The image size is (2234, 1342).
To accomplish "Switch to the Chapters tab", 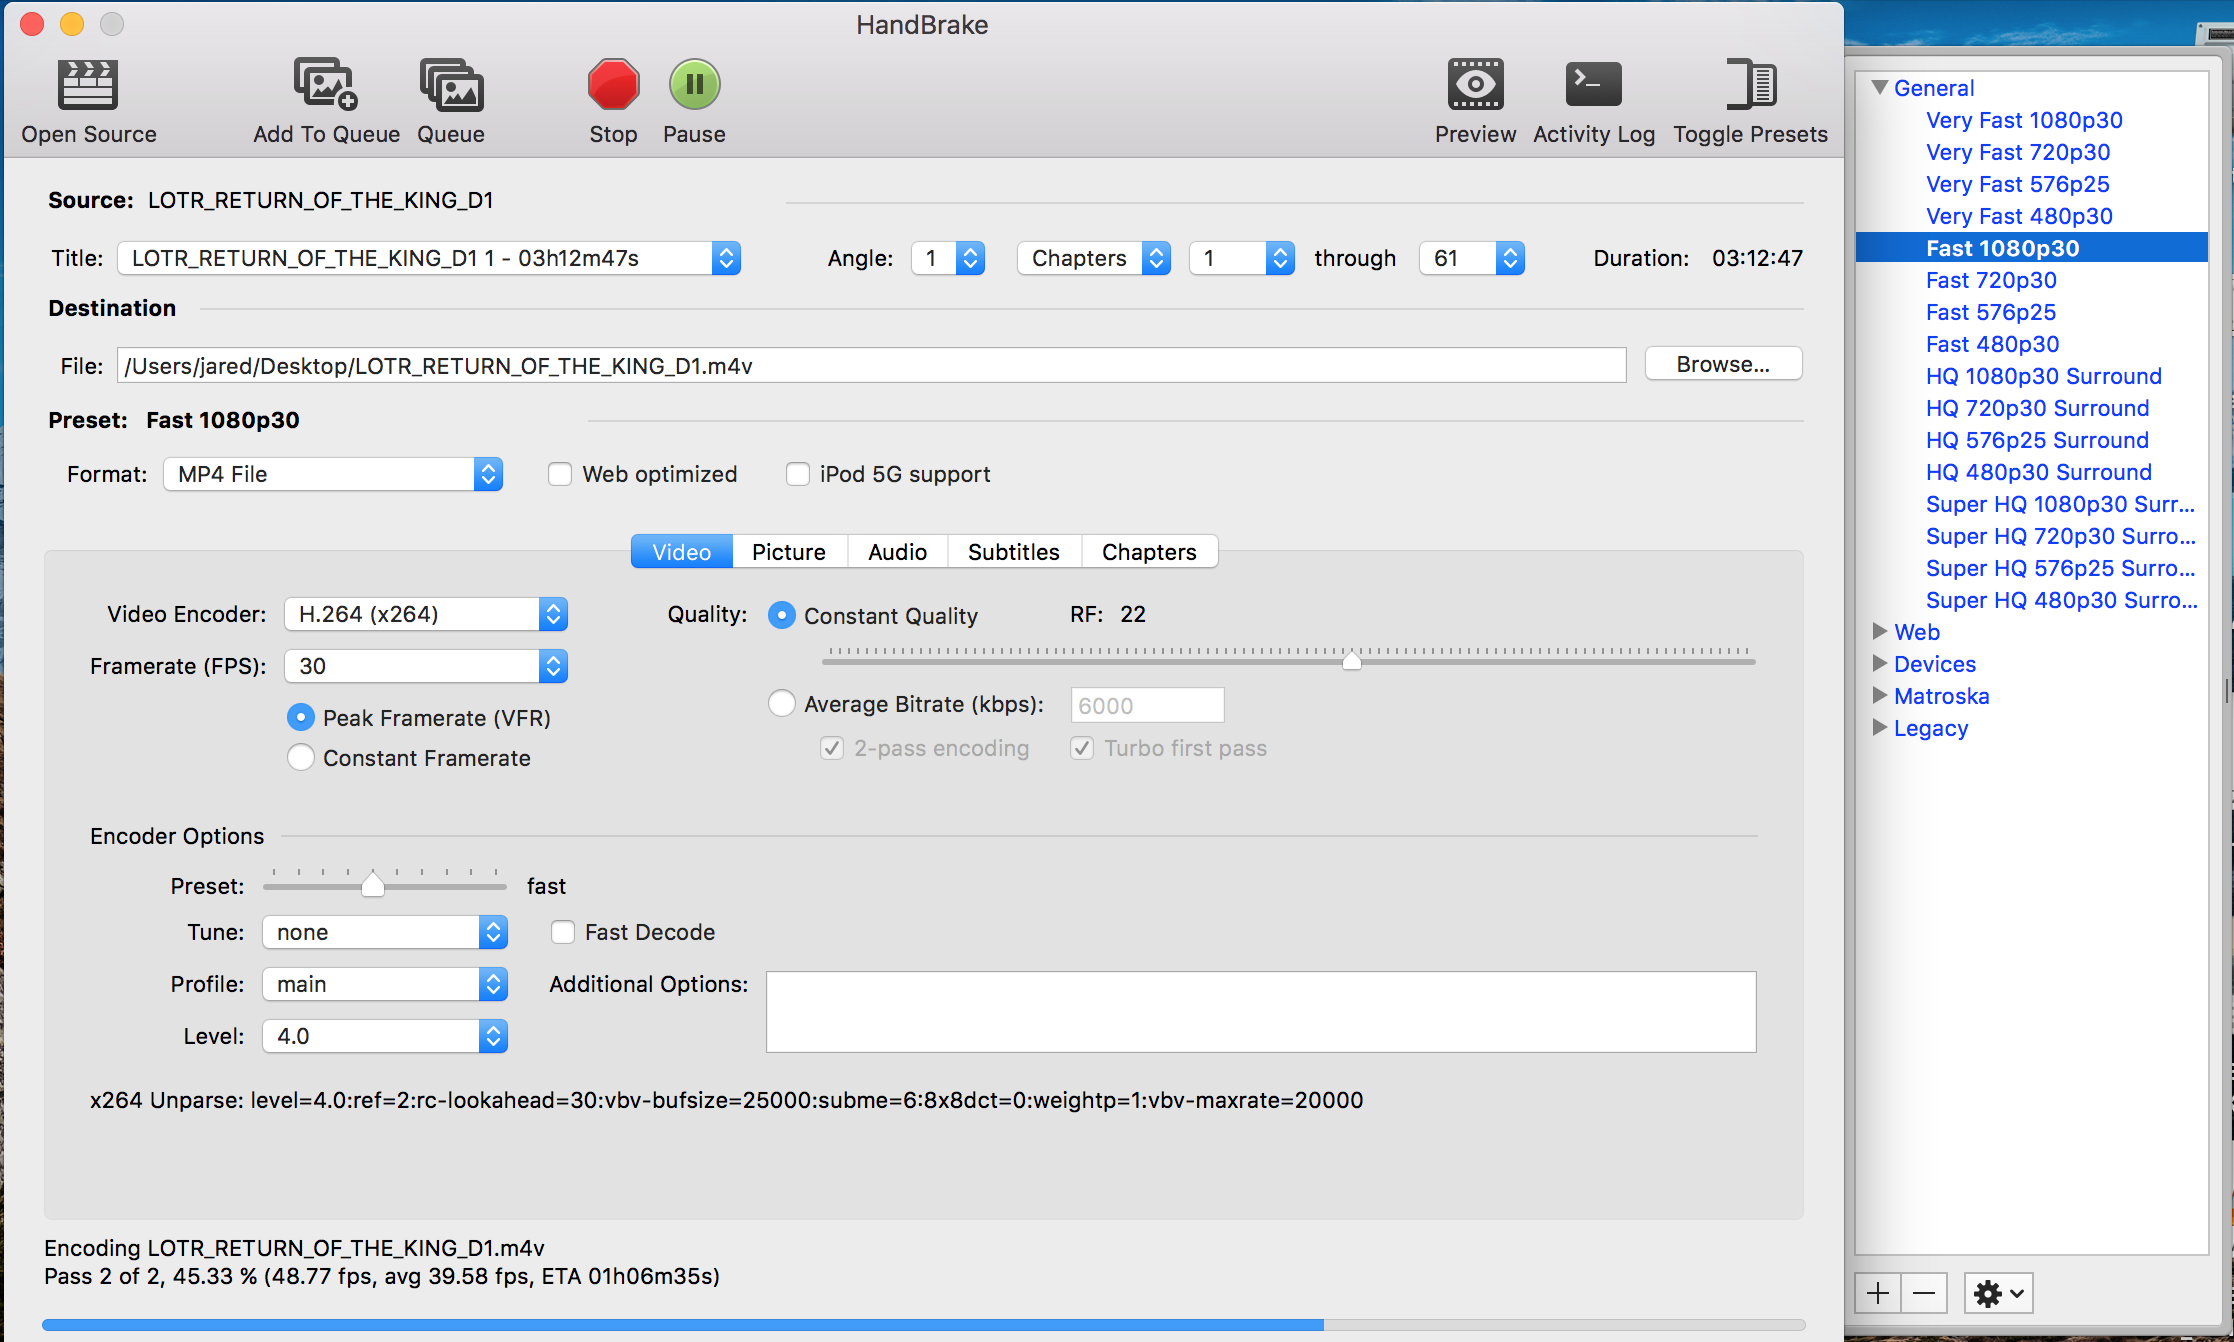I will 1149,552.
